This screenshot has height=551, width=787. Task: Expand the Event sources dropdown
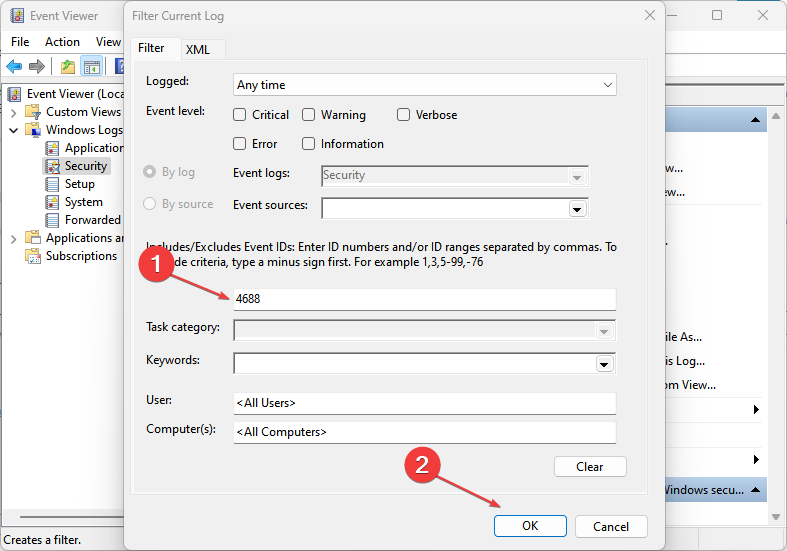[x=576, y=209]
